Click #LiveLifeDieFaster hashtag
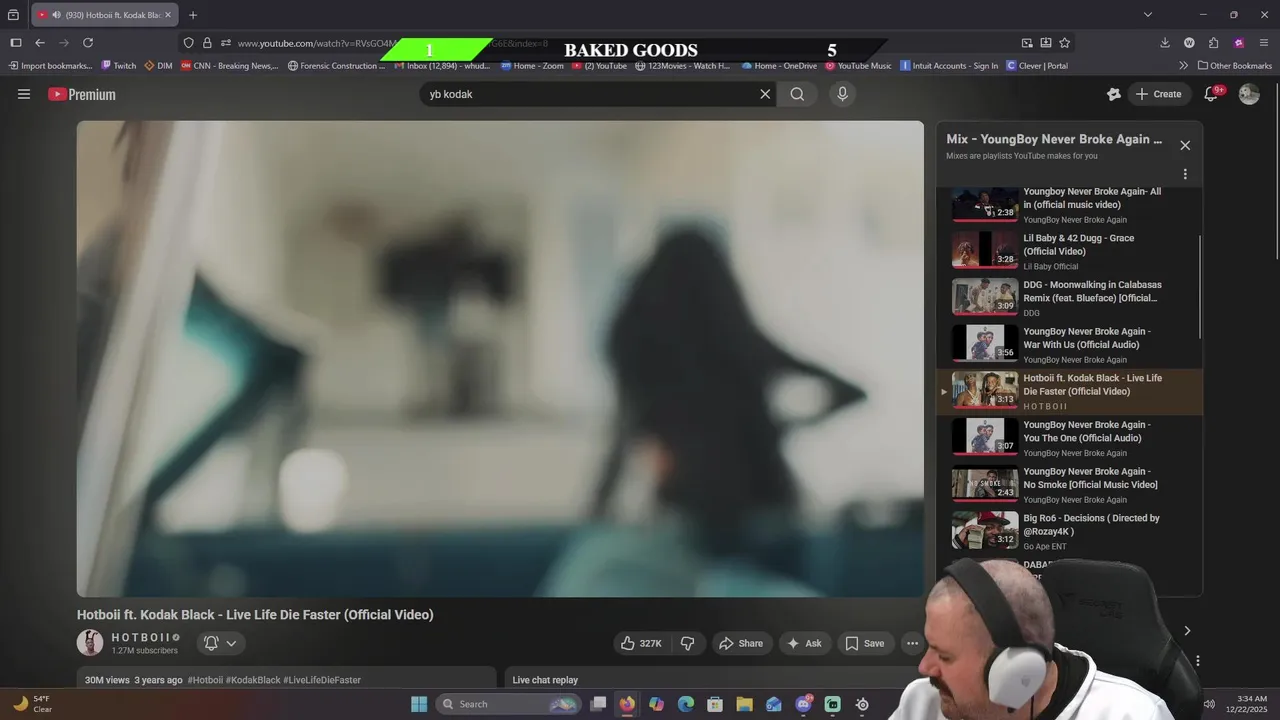This screenshot has height=720, width=1280. (322, 680)
